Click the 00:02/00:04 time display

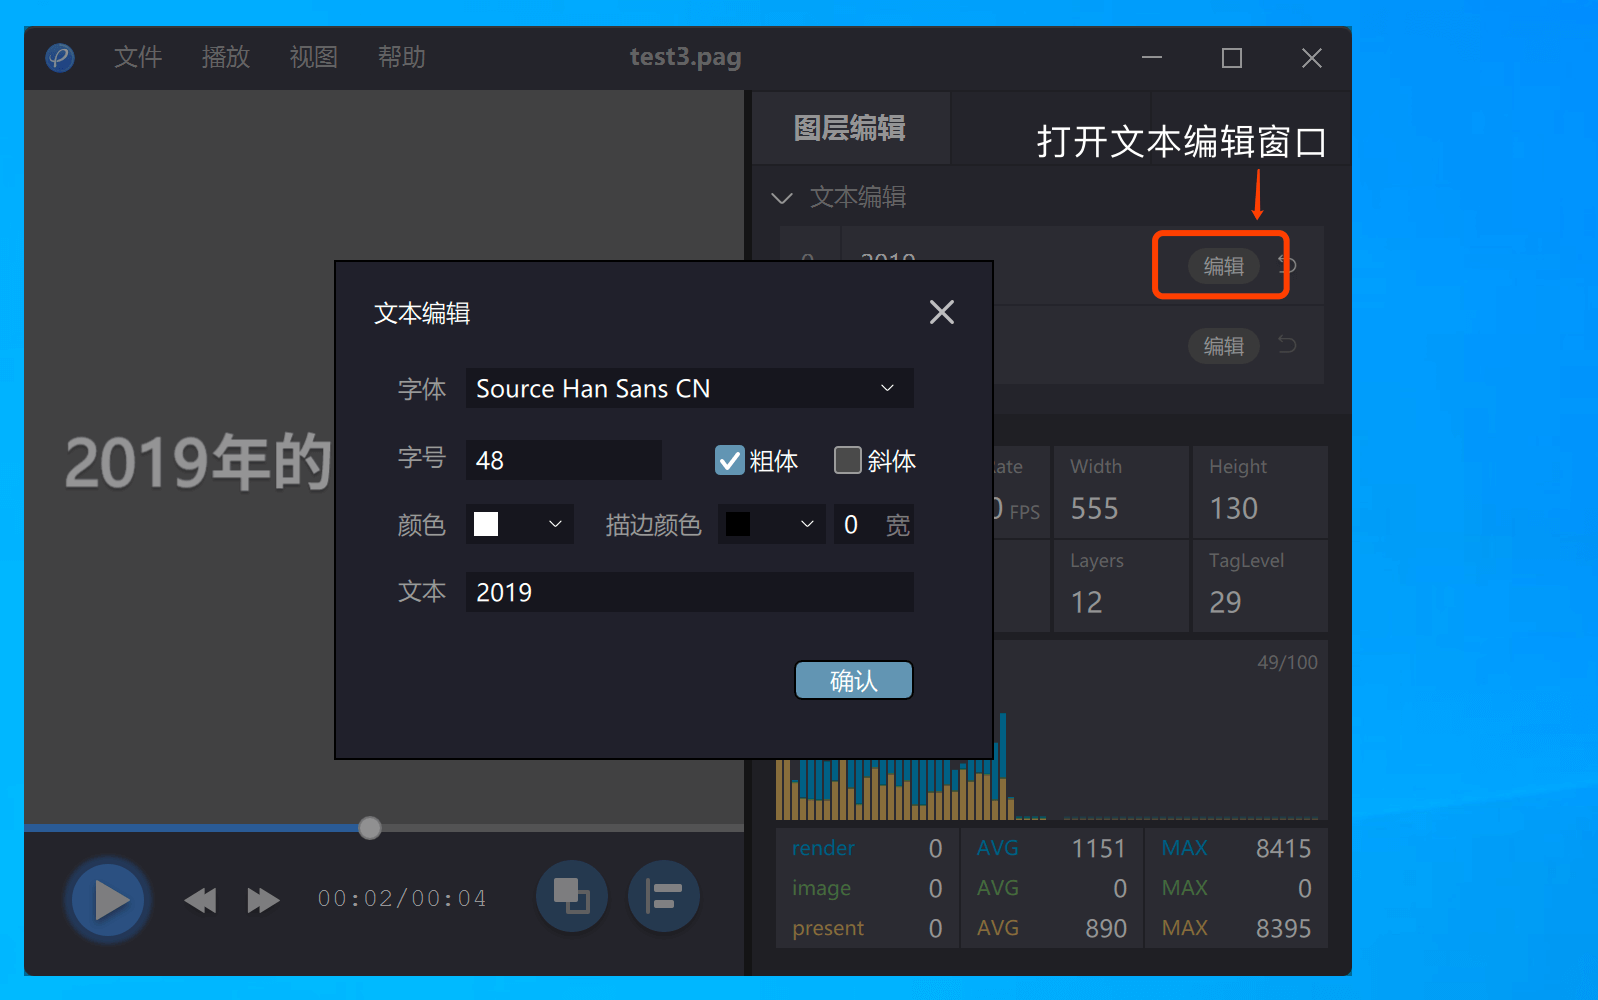click(402, 899)
